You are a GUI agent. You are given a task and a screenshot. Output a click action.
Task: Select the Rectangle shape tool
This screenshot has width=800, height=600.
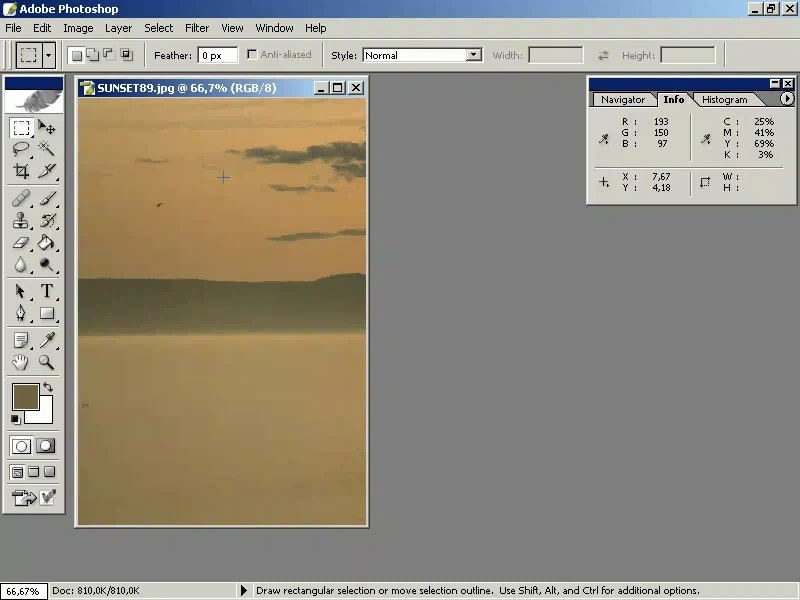46,313
